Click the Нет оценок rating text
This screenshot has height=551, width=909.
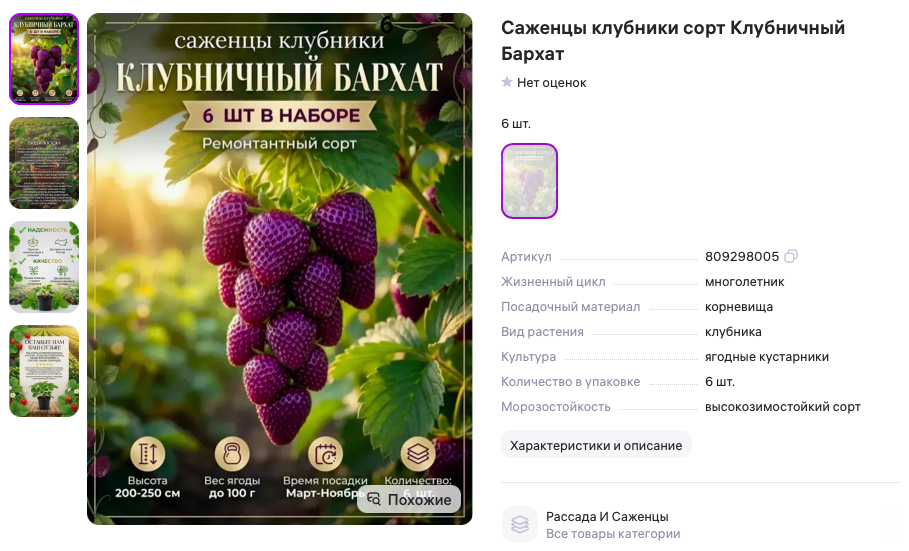(551, 82)
